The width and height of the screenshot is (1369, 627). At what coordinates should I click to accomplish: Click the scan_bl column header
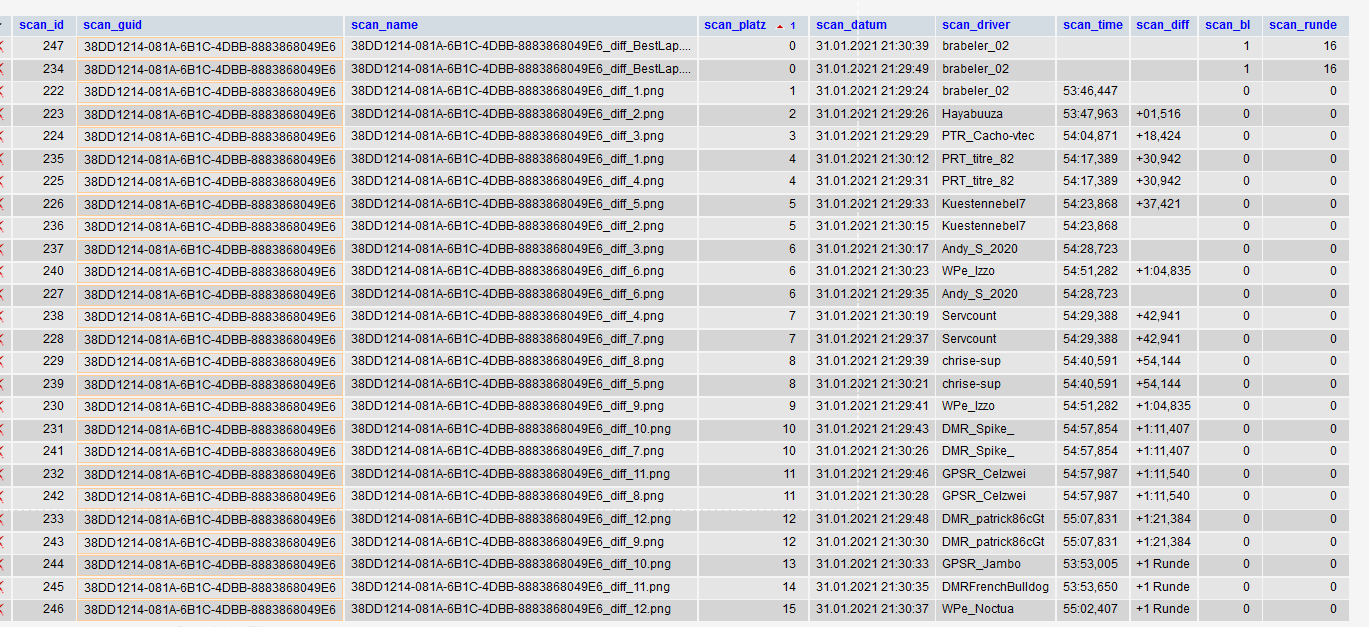click(x=1226, y=25)
